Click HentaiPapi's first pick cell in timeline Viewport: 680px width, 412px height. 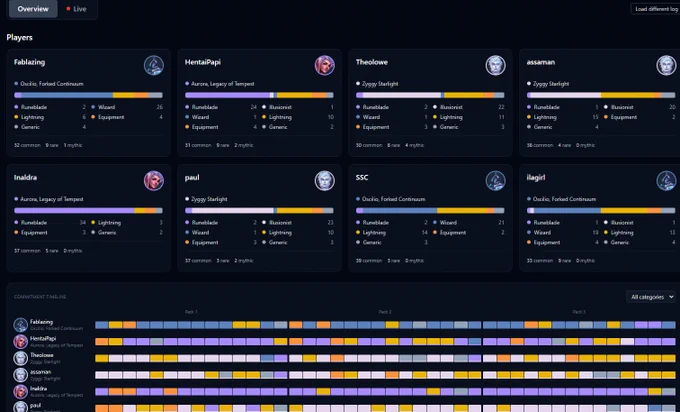tap(101, 342)
